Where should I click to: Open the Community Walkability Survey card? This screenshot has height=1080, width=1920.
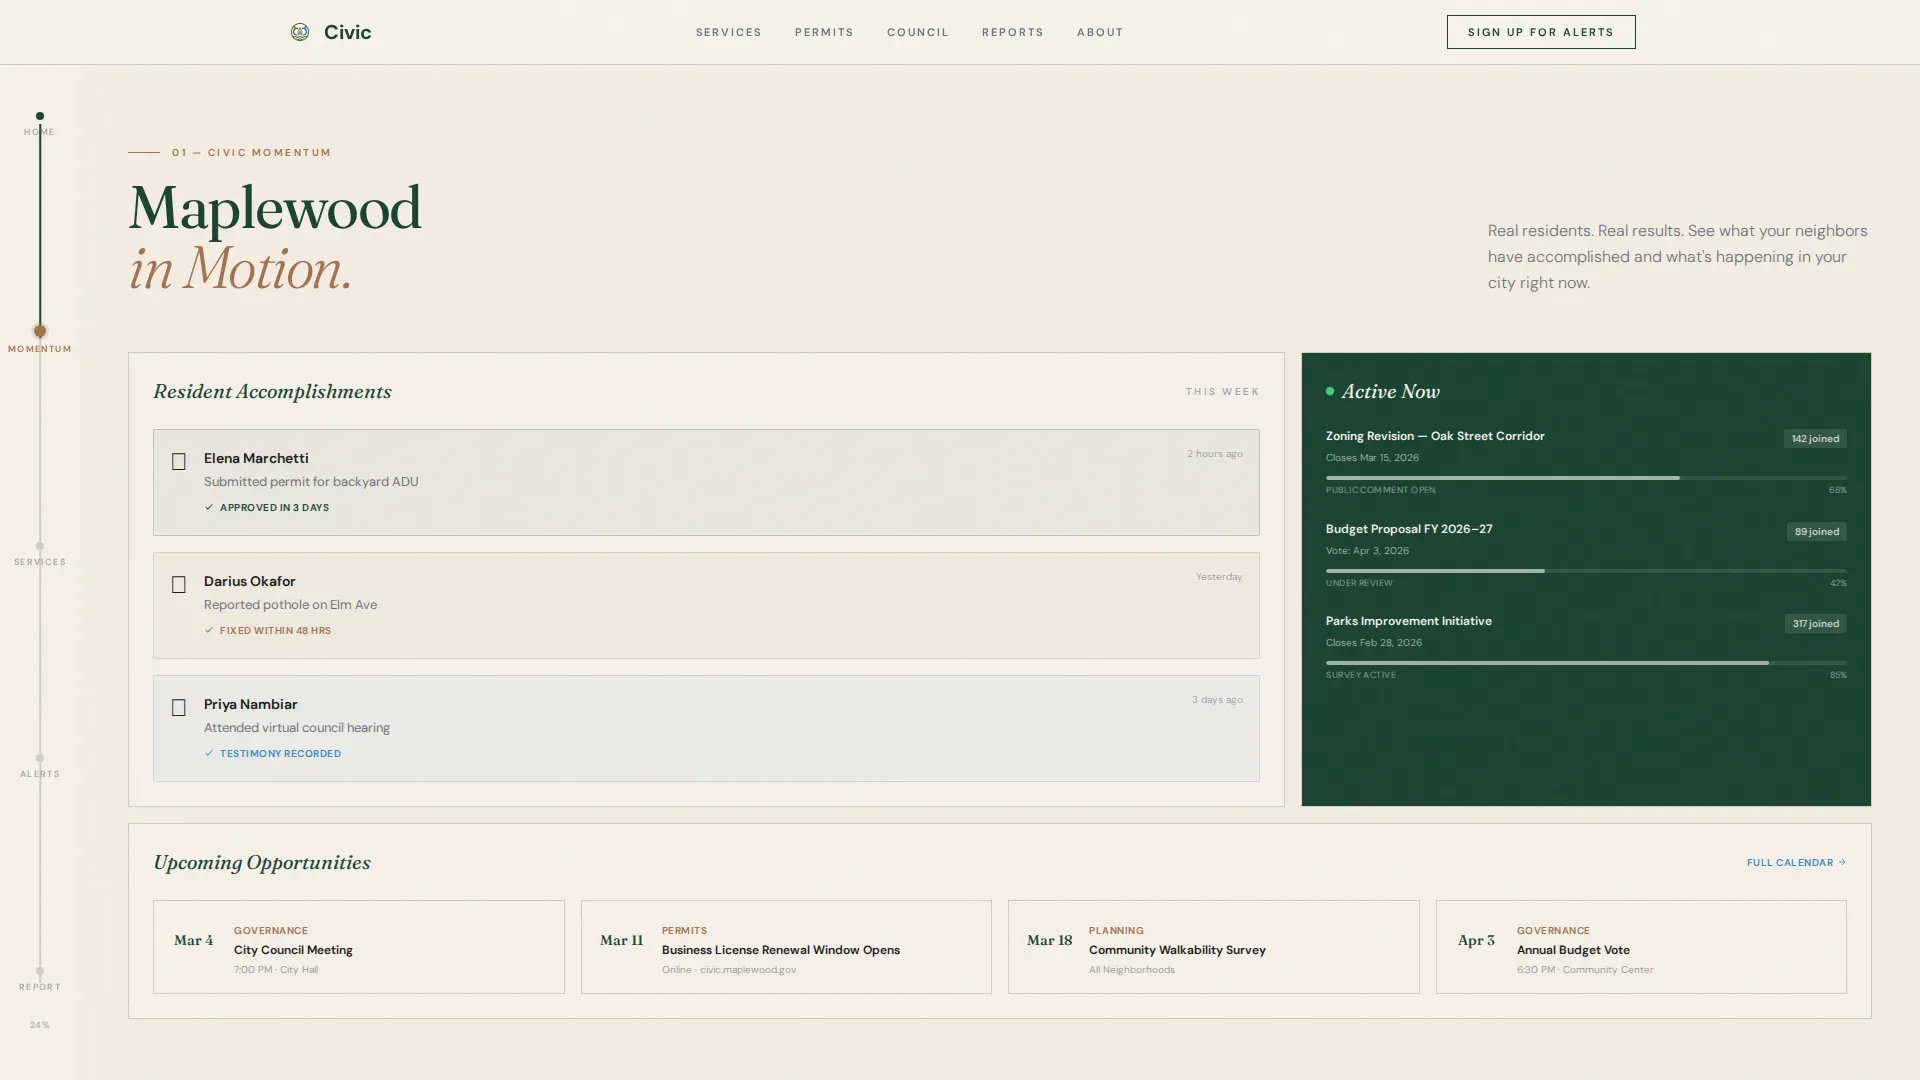click(x=1213, y=947)
